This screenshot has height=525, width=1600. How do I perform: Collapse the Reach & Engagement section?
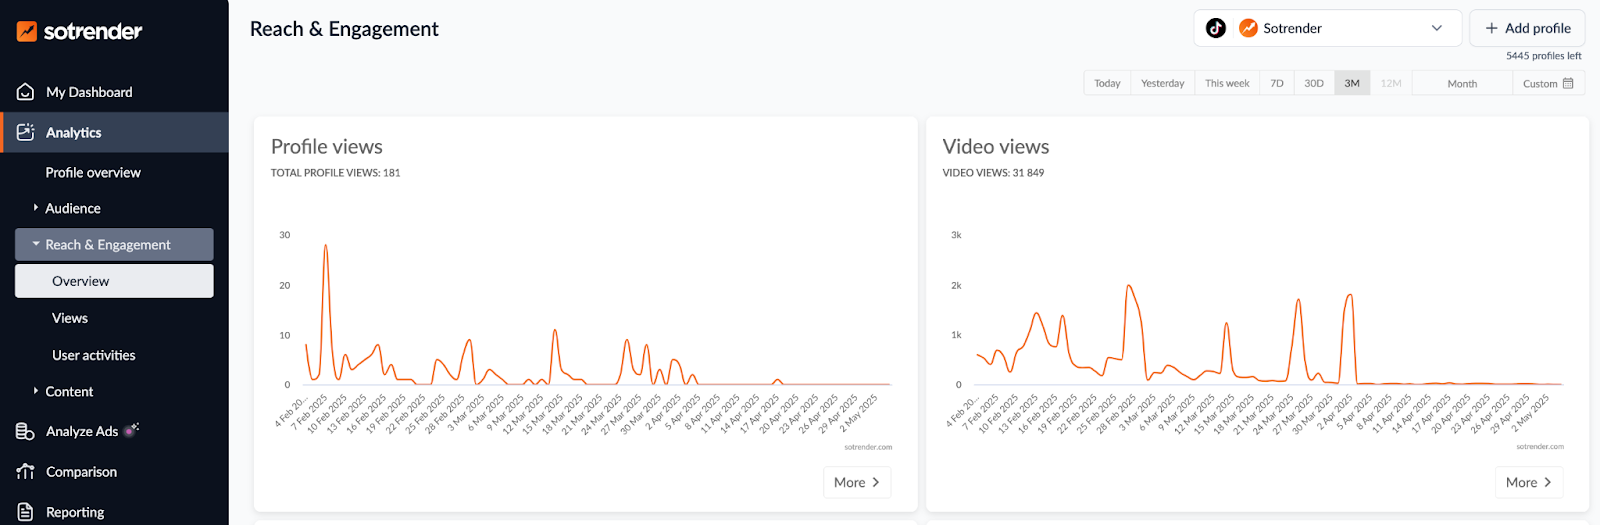click(36, 244)
